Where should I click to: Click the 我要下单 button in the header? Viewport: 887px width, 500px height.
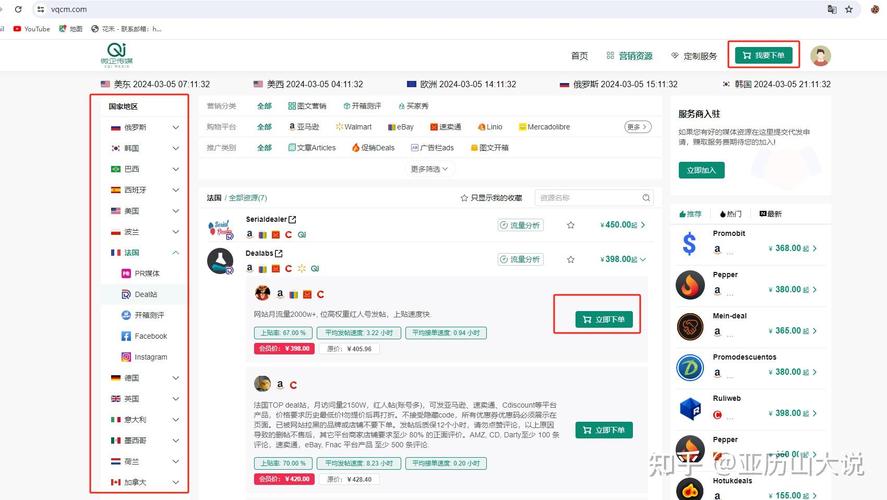[x=763, y=55]
